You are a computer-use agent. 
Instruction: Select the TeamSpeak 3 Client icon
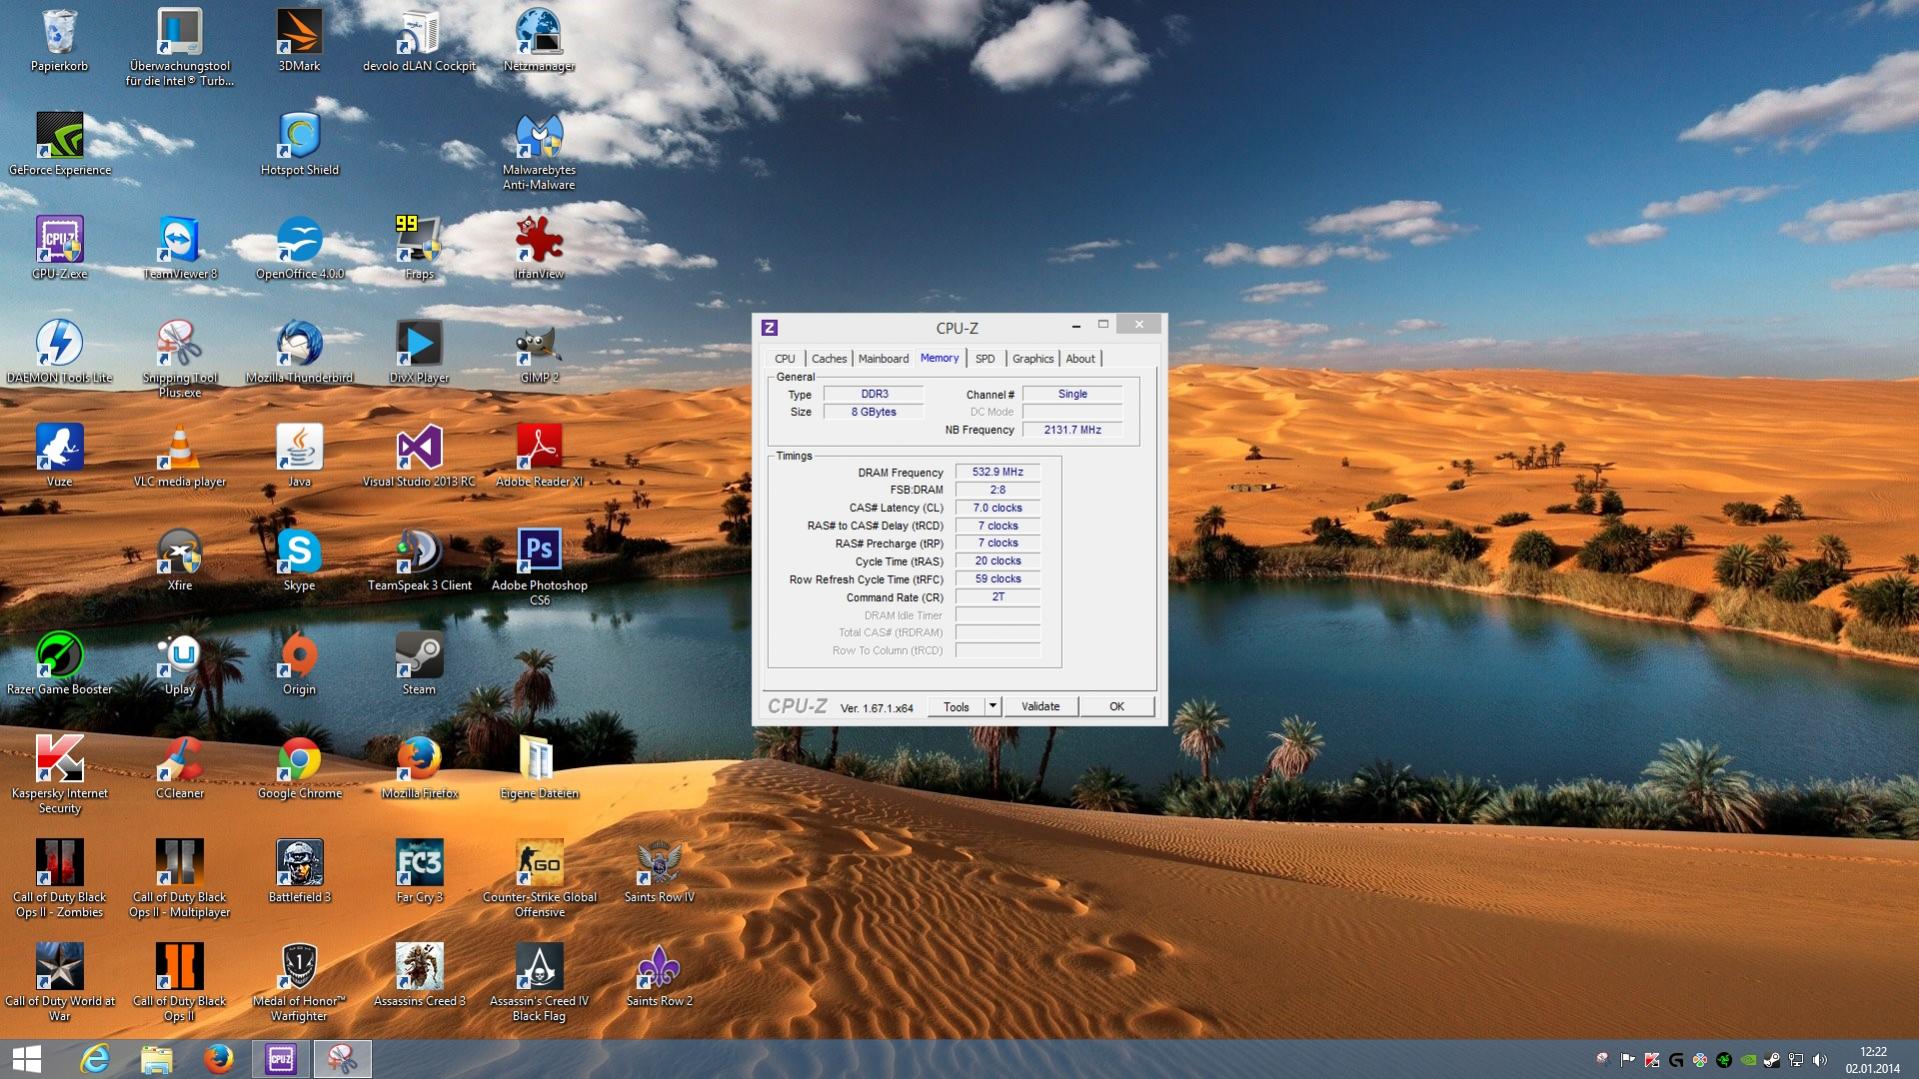(x=419, y=561)
